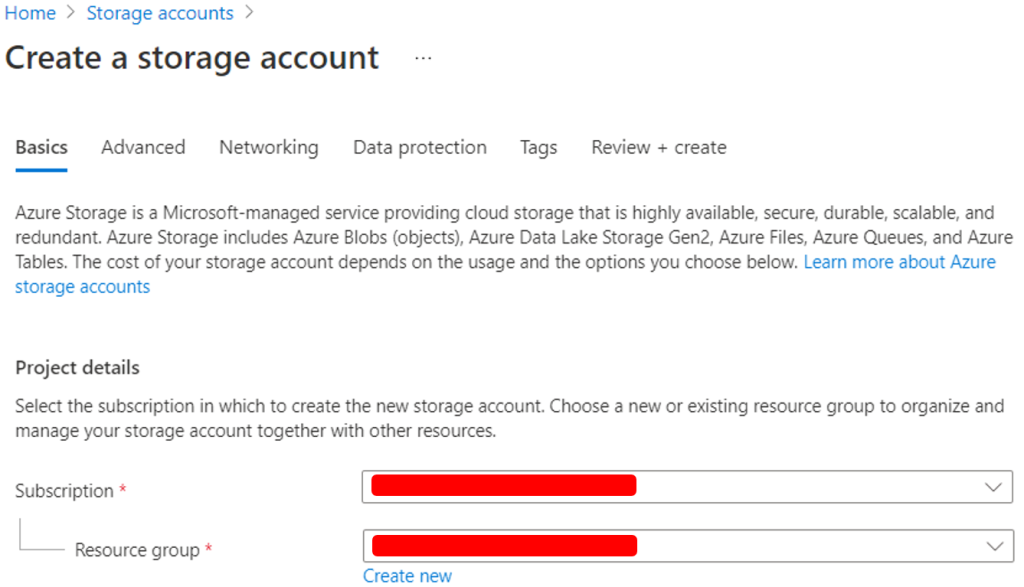Screen dimensions: 1024x587
Task: Click the Project details heading
Action: 77,368
